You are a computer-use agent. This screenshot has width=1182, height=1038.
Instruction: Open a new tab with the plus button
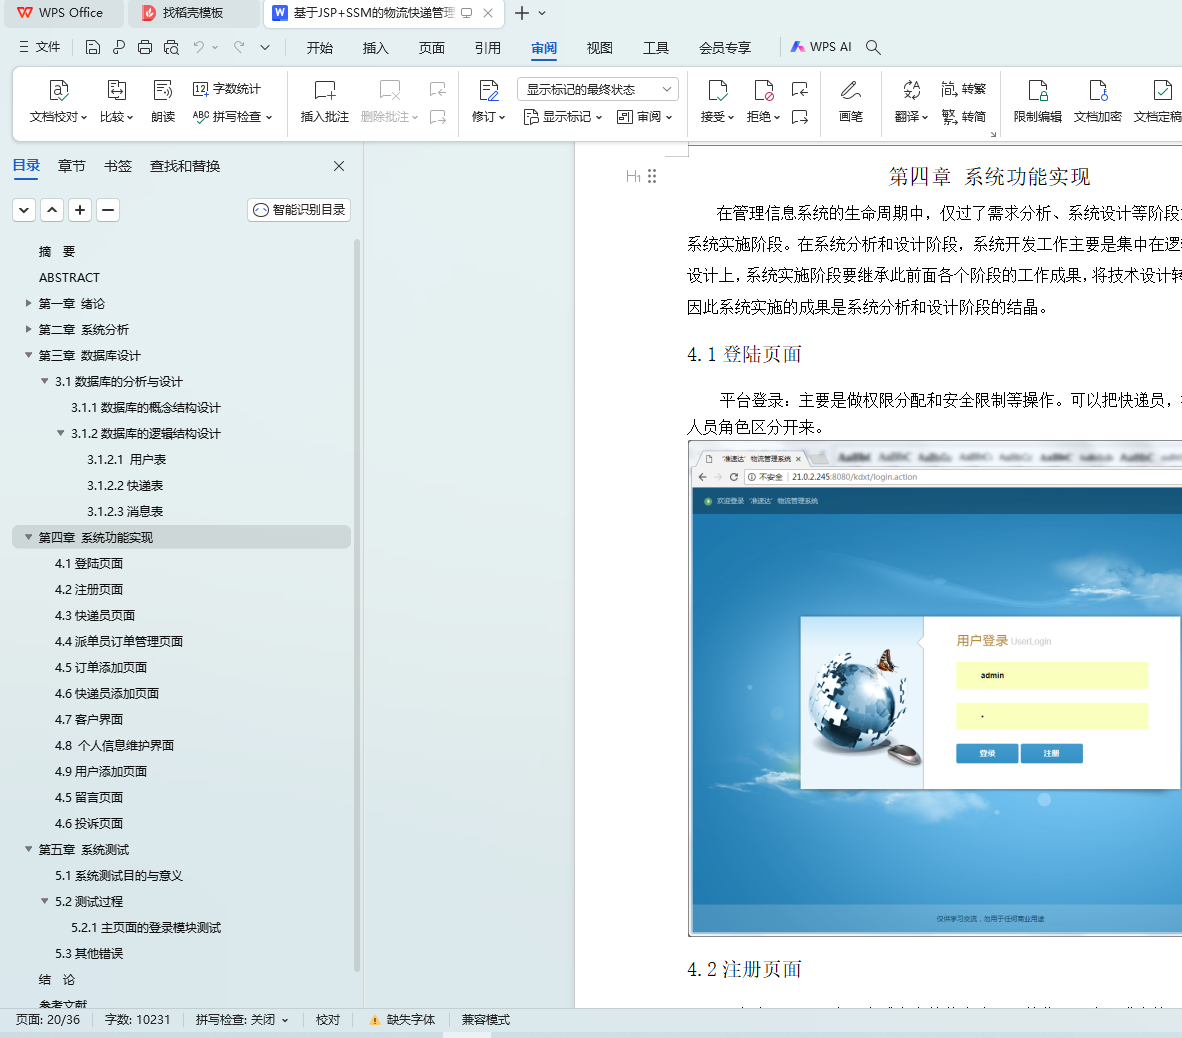point(522,13)
